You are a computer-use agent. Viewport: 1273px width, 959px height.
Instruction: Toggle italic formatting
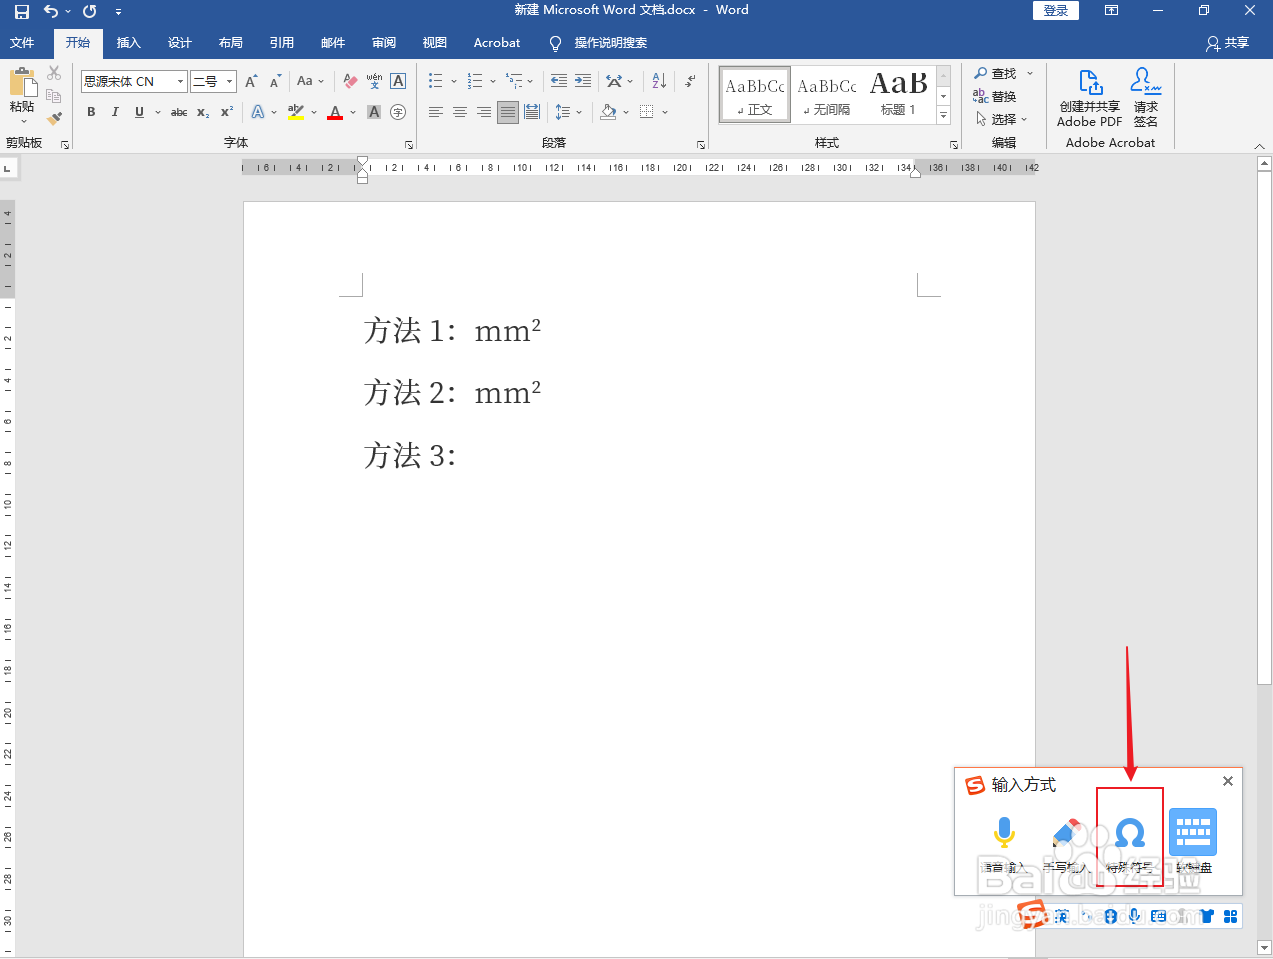pyautogui.click(x=115, y=112)
